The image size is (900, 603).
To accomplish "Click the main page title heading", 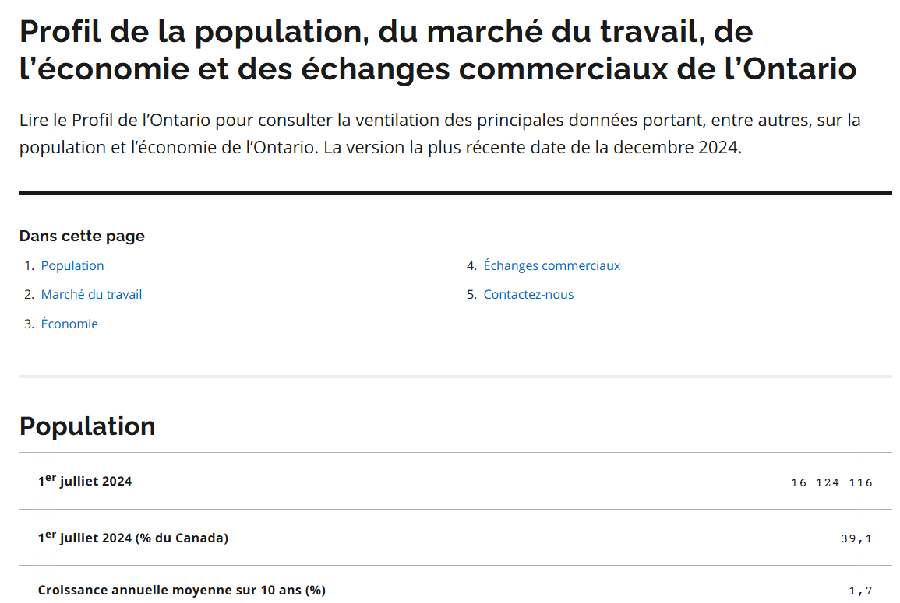I will coord(438,51).
